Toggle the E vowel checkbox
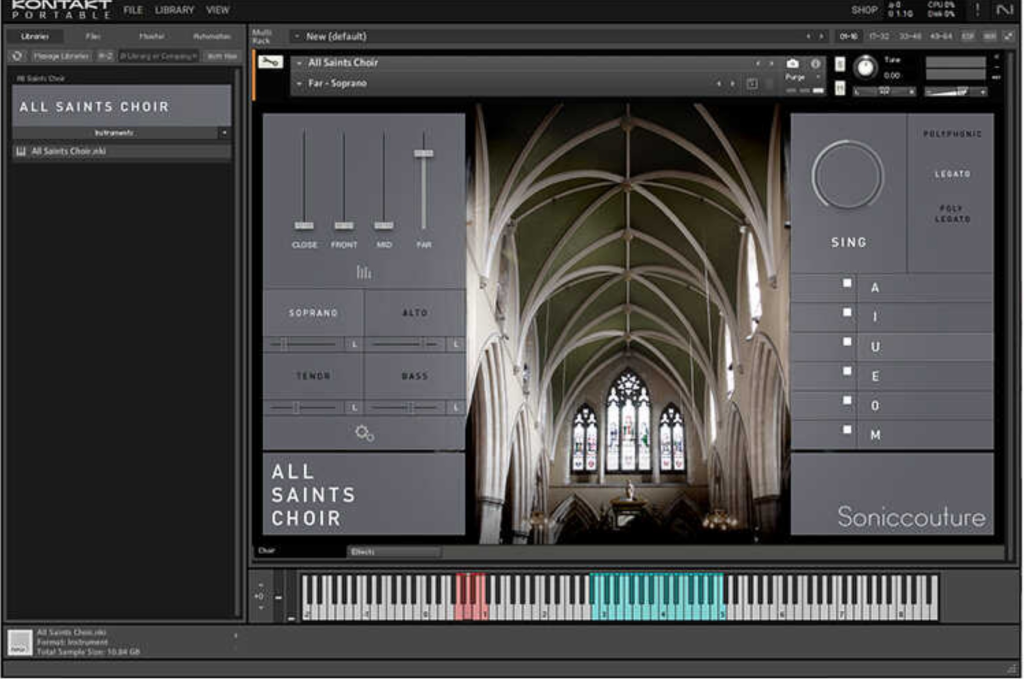1024x679 pixels. 847,371
